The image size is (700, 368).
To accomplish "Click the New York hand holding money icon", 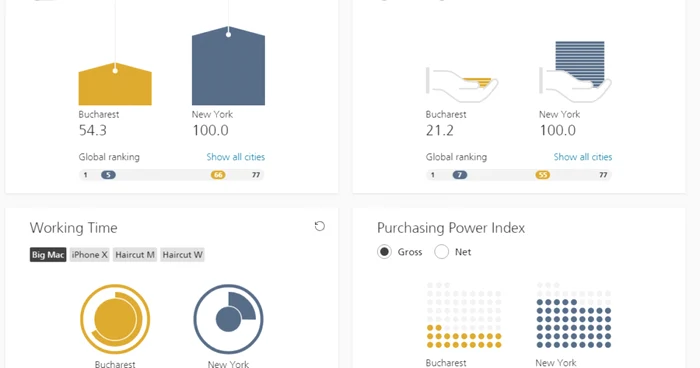I will coord(575,72).
